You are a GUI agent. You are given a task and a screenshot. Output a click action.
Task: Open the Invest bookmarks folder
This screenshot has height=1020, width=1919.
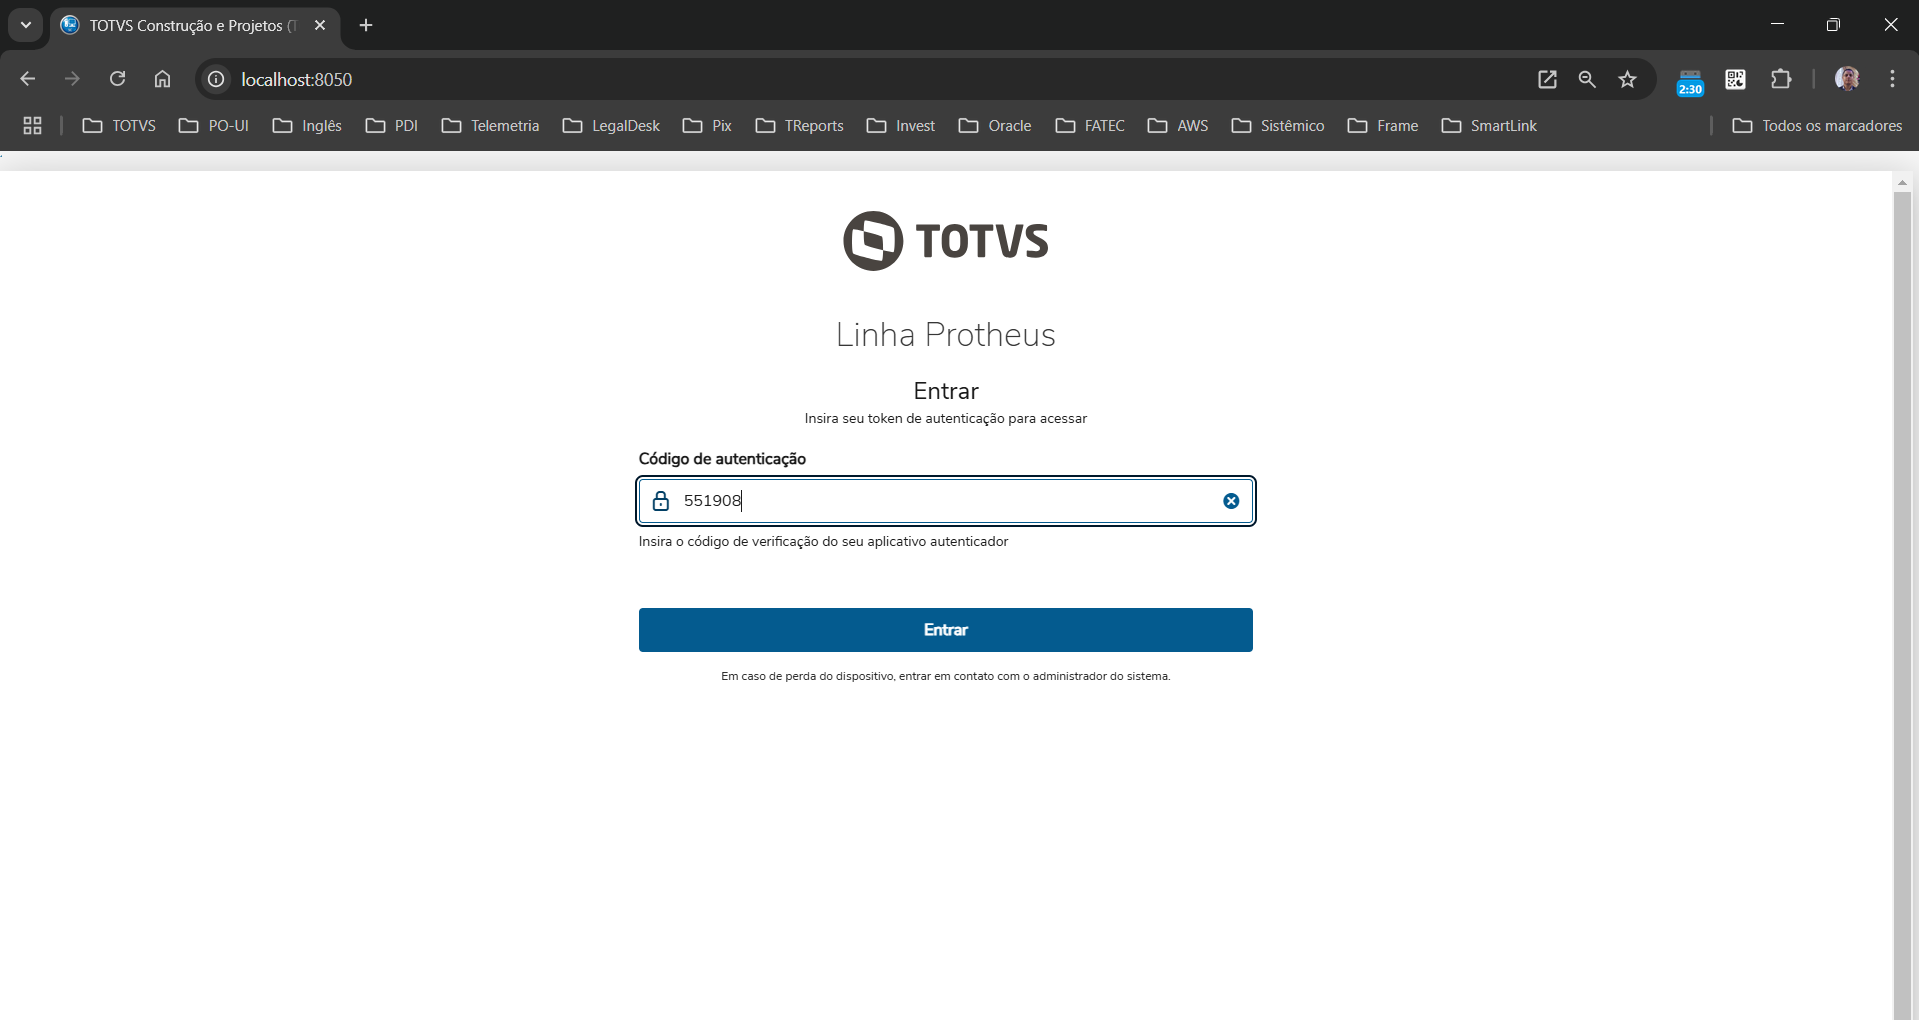(901, 125)
